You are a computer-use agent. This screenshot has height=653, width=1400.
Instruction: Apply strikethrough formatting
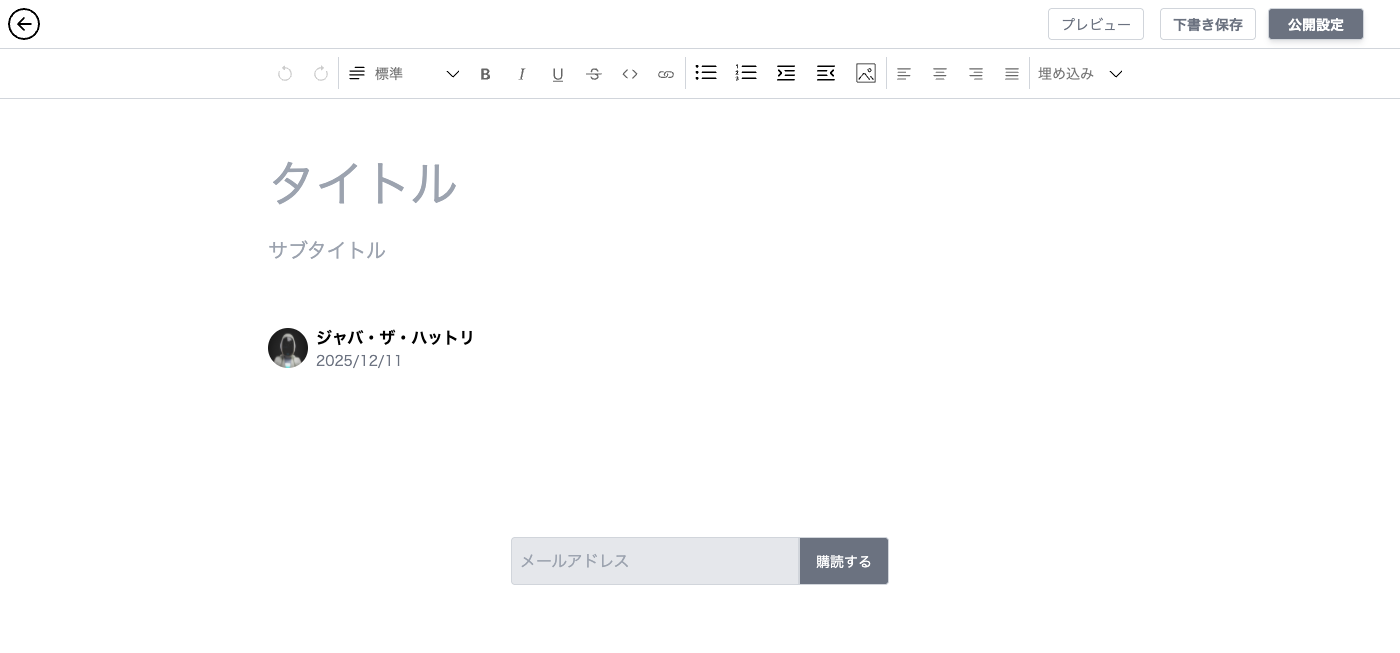pyautogui.click(x=594, y=74)
